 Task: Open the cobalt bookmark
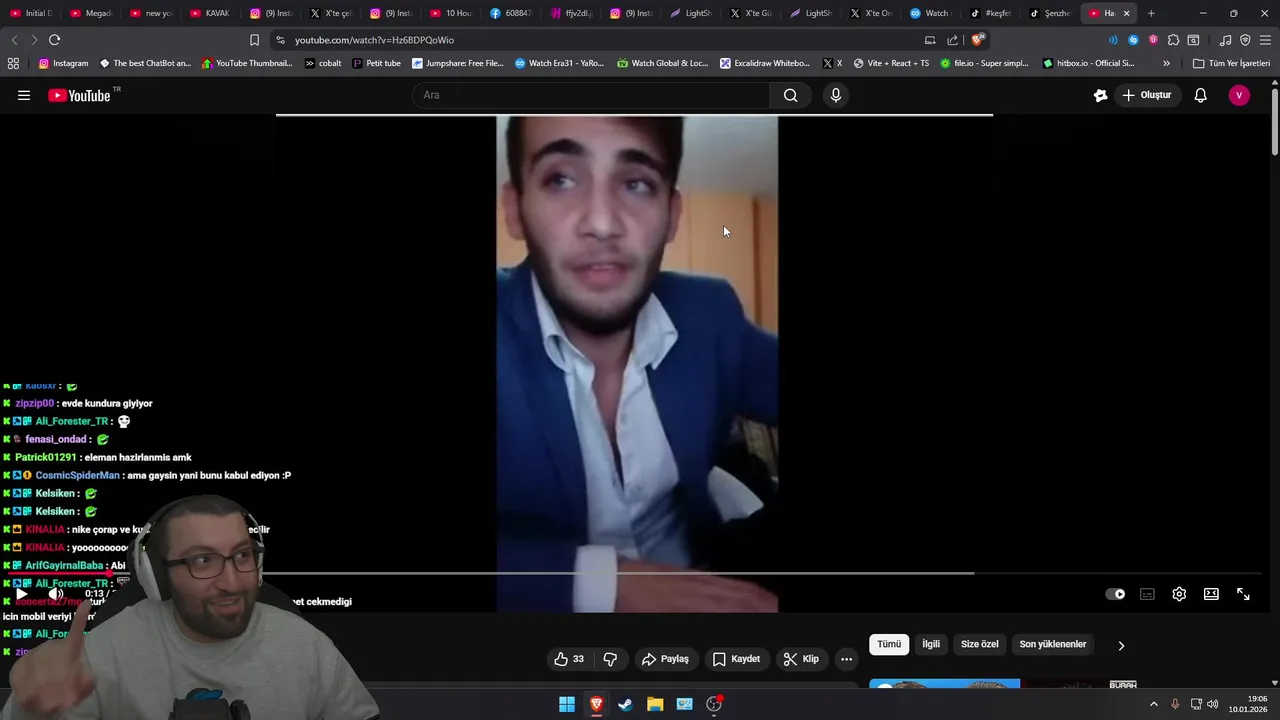(x=323, y=63)
